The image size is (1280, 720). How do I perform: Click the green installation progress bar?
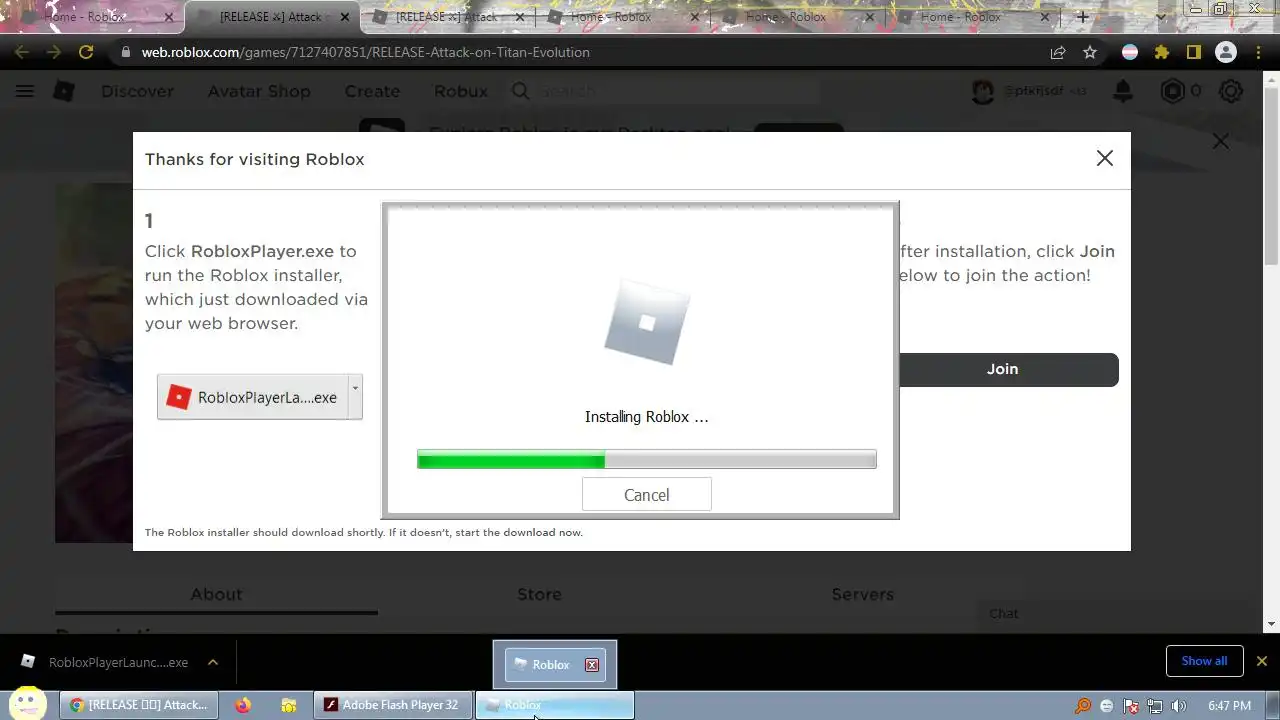pos(646,459)
